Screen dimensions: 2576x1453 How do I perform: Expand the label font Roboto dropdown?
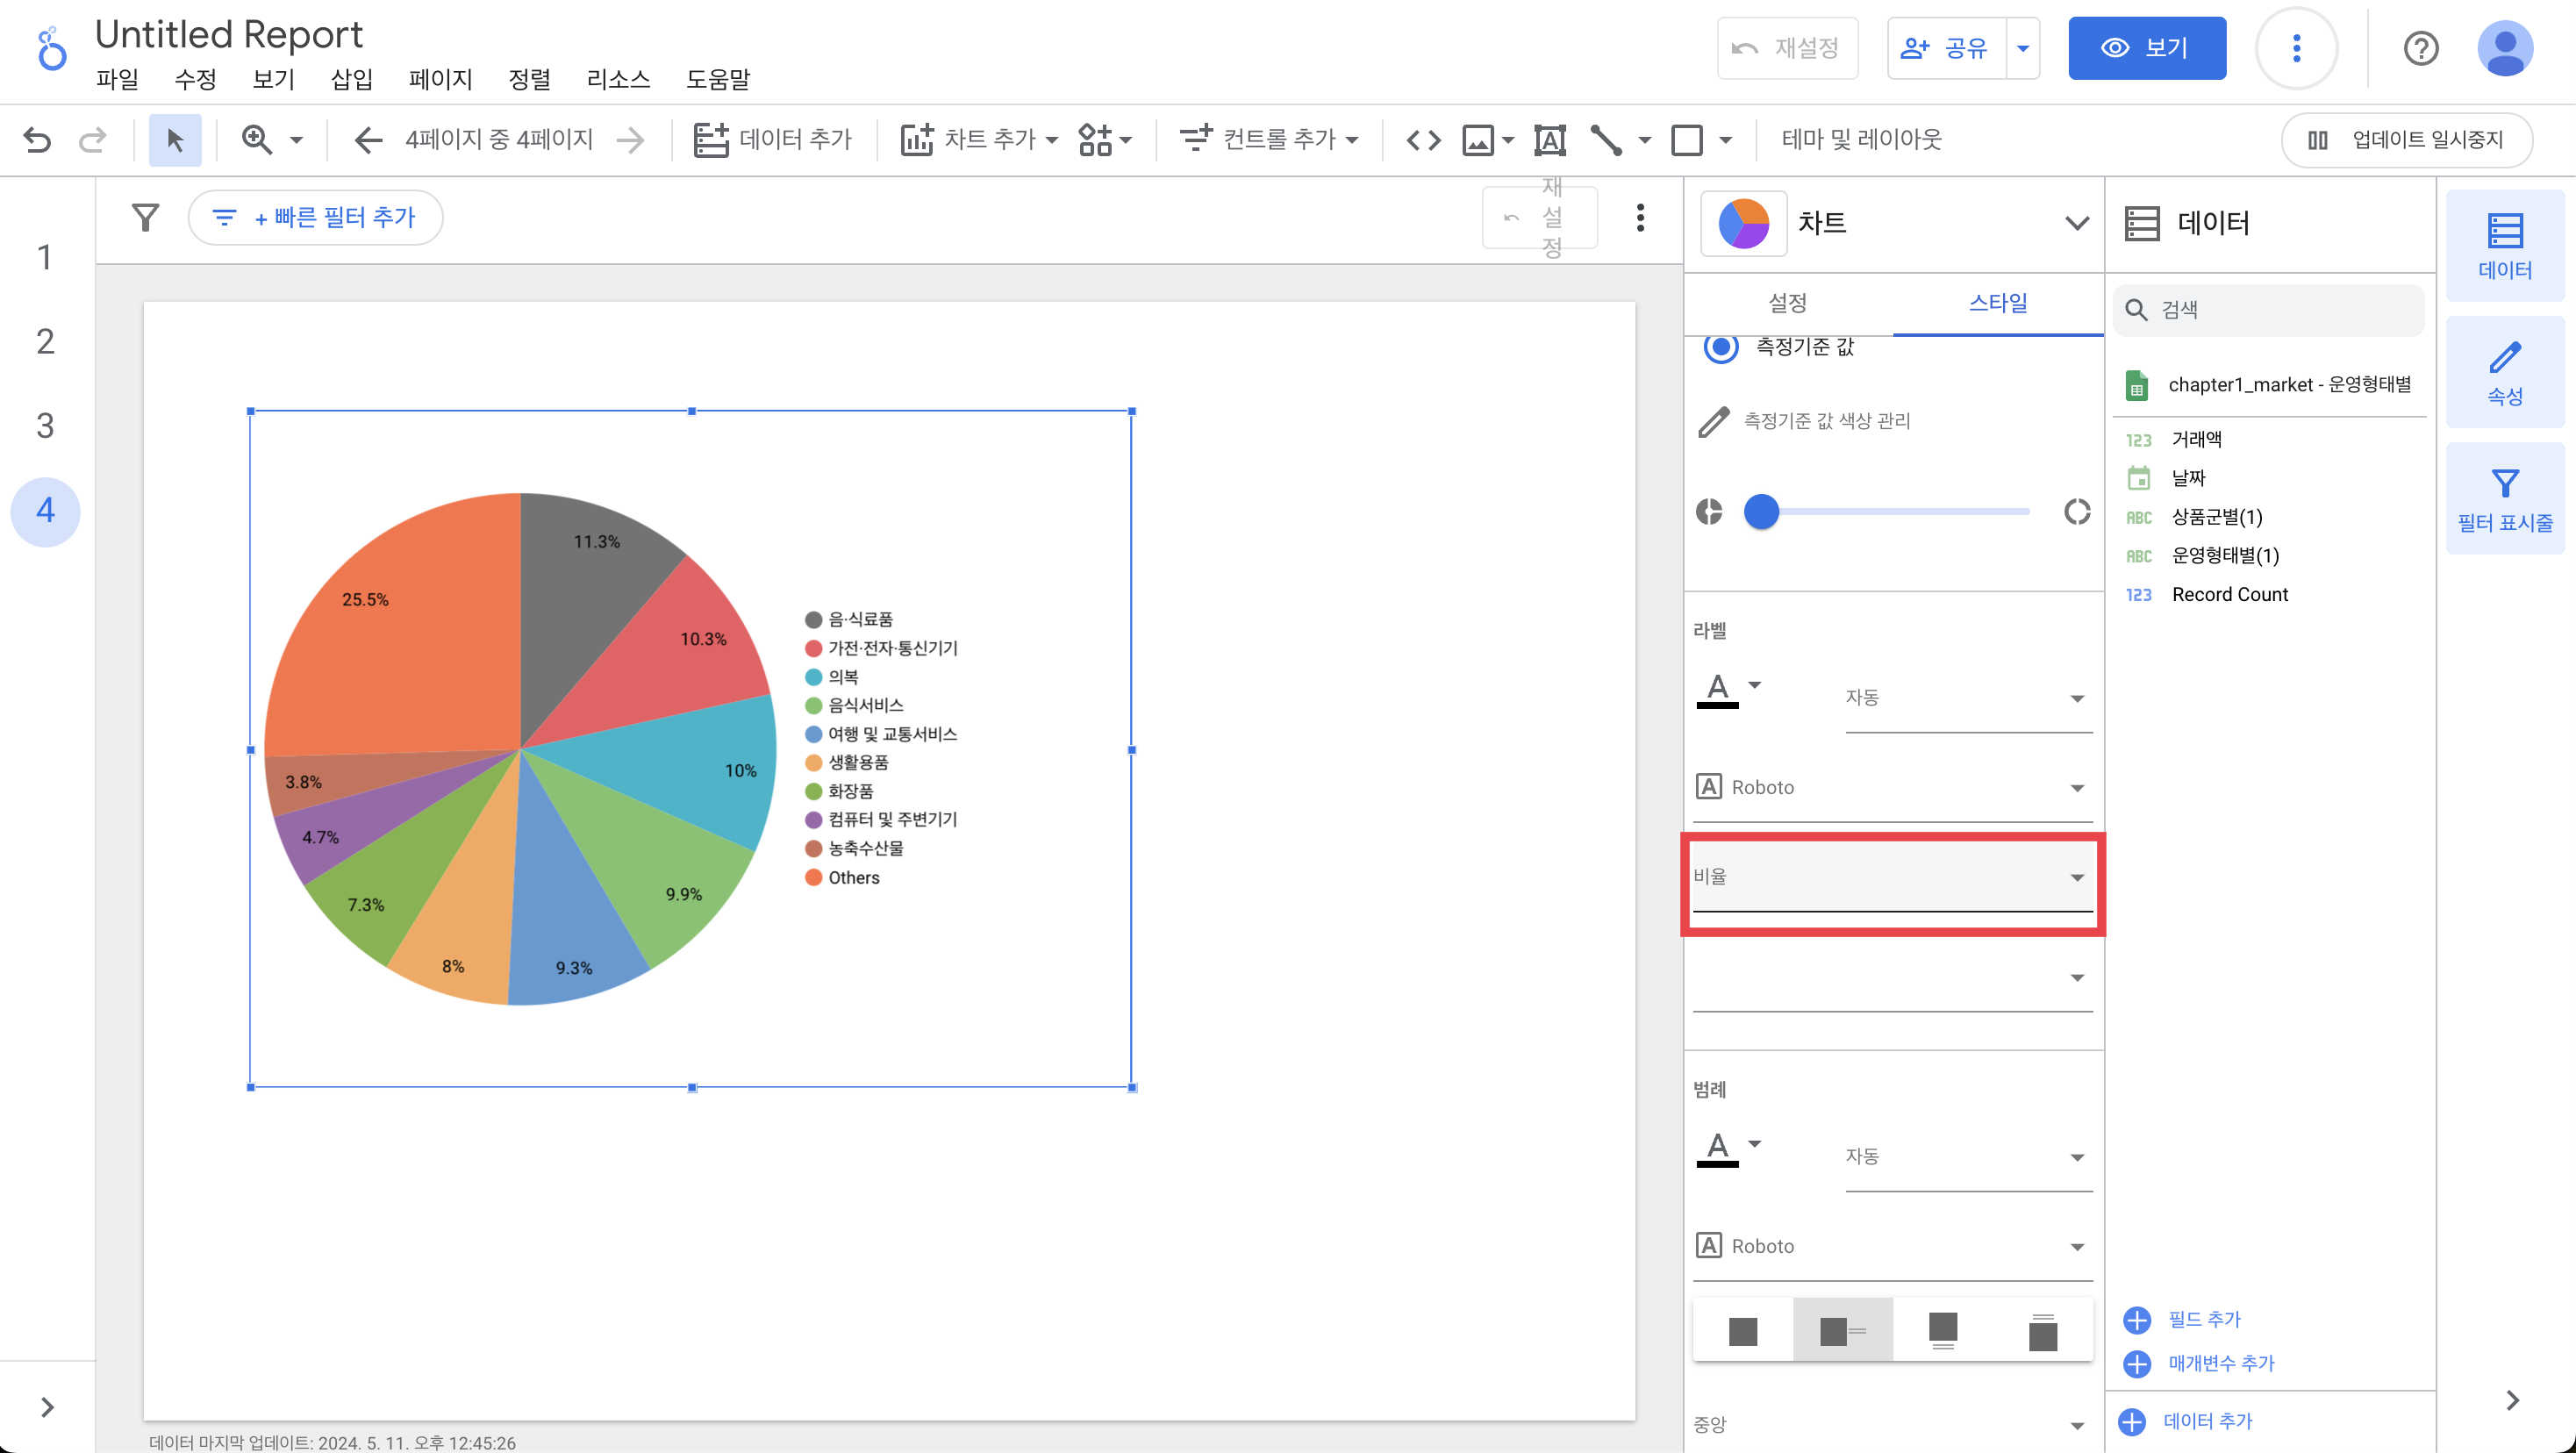click(1892, 788)
